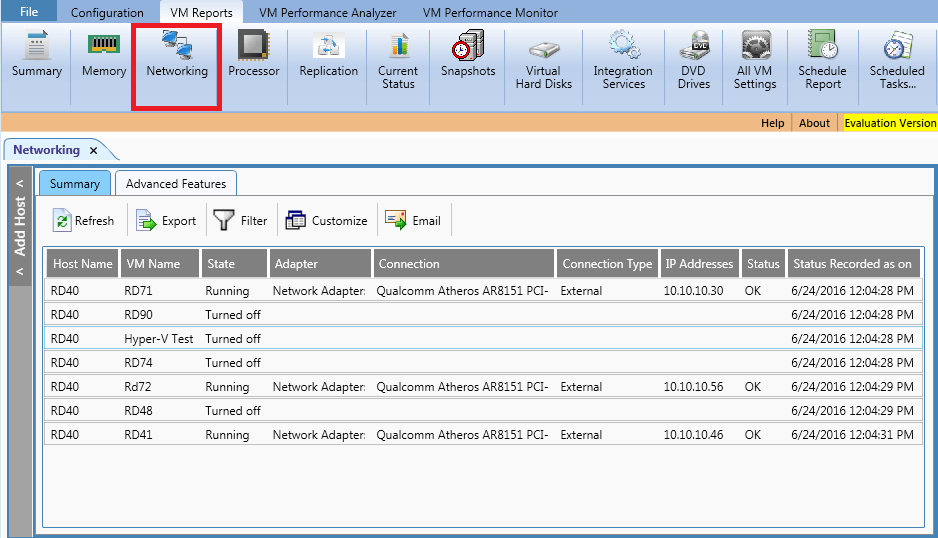The height and width of the screenshot is (538, 938).
Task: Switch to VM Performance Analyzer tab
Action: coord(327,13)
